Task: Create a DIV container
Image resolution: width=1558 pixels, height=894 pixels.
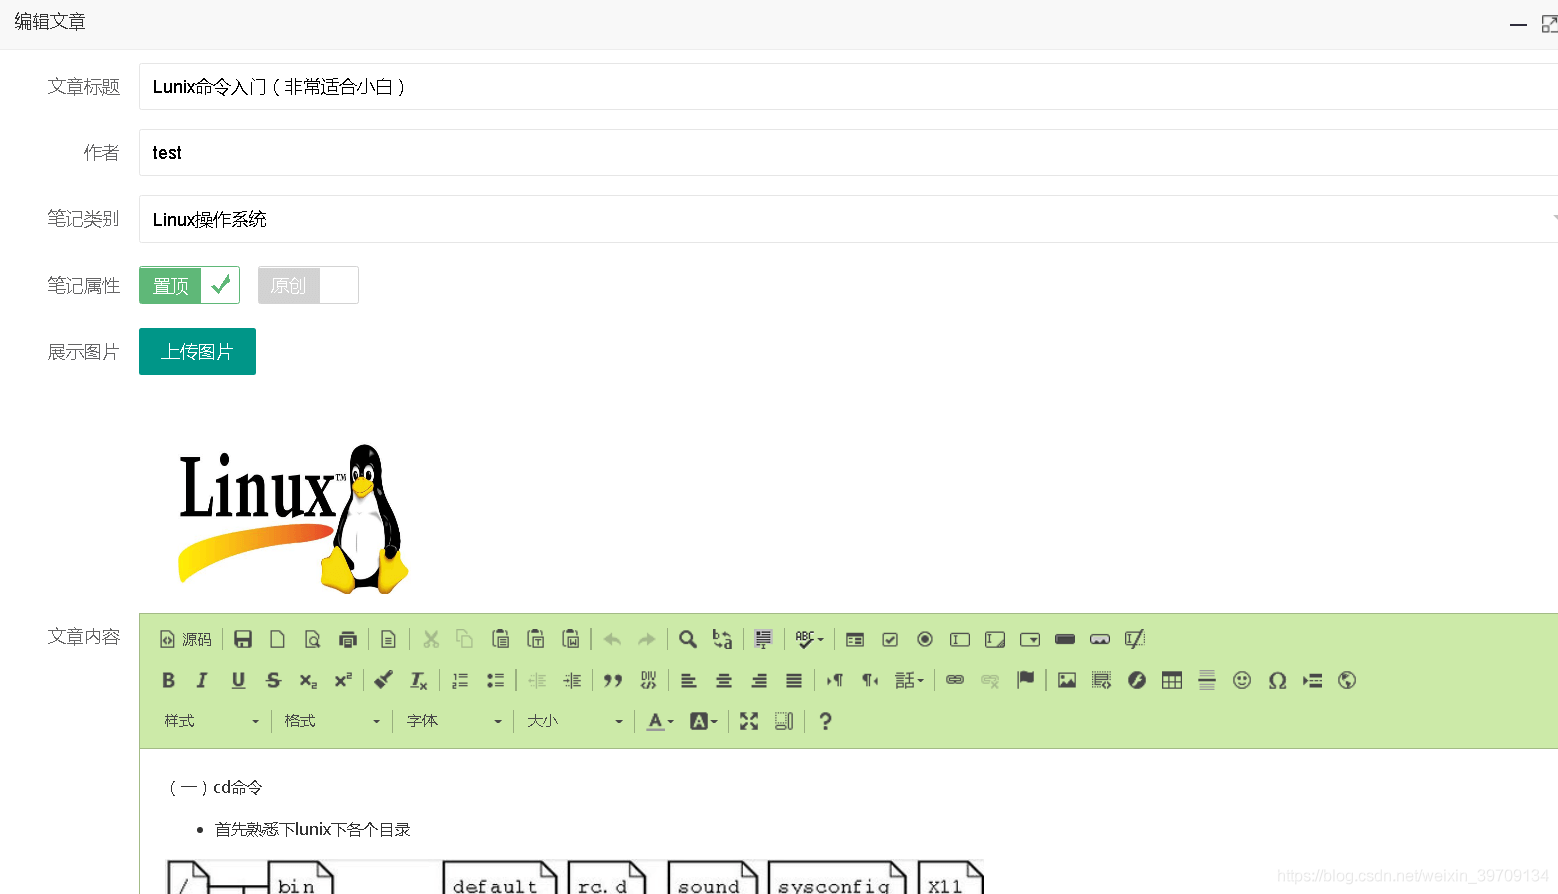Action: 648,680
